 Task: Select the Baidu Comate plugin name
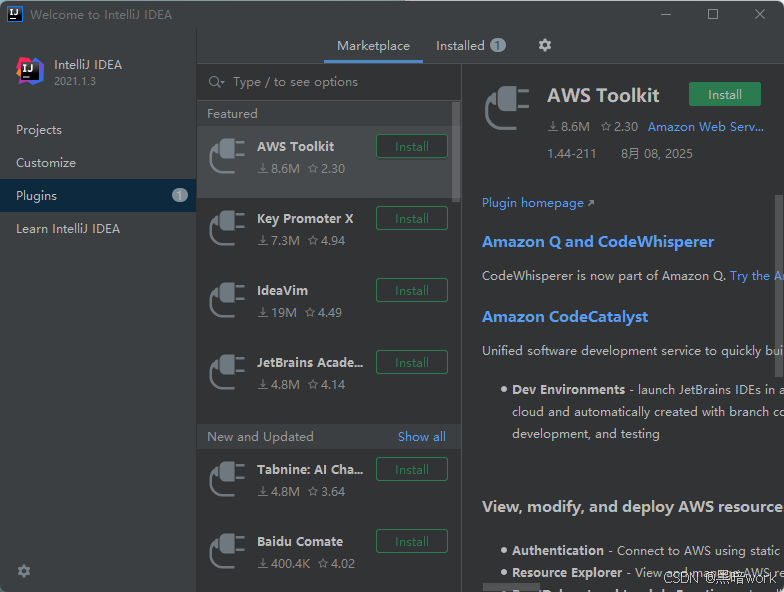[x=300, y=542]
